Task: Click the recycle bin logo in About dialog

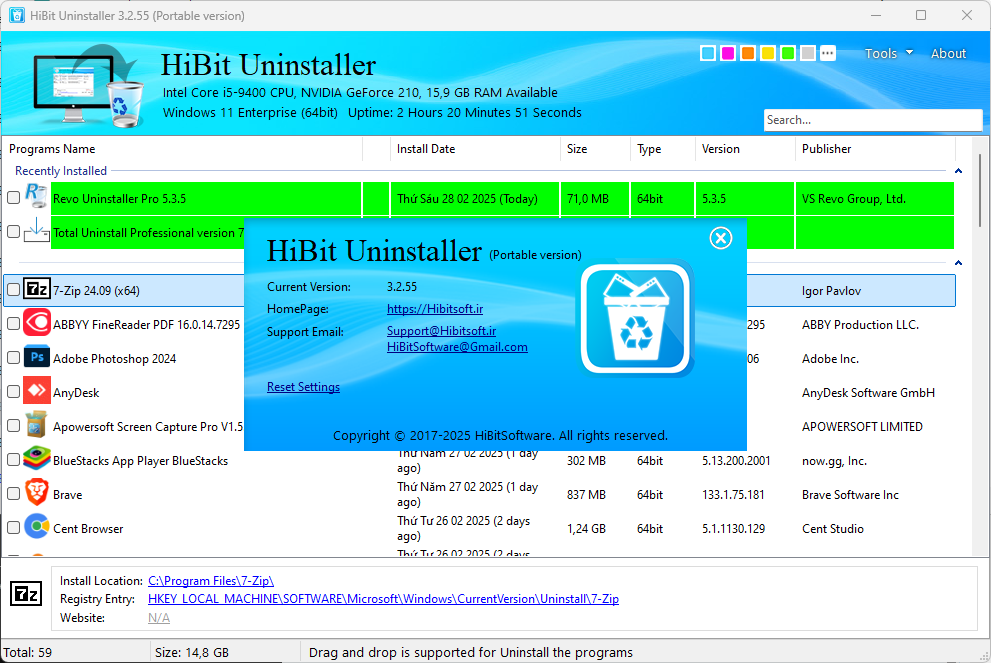Action: (637, 319)
